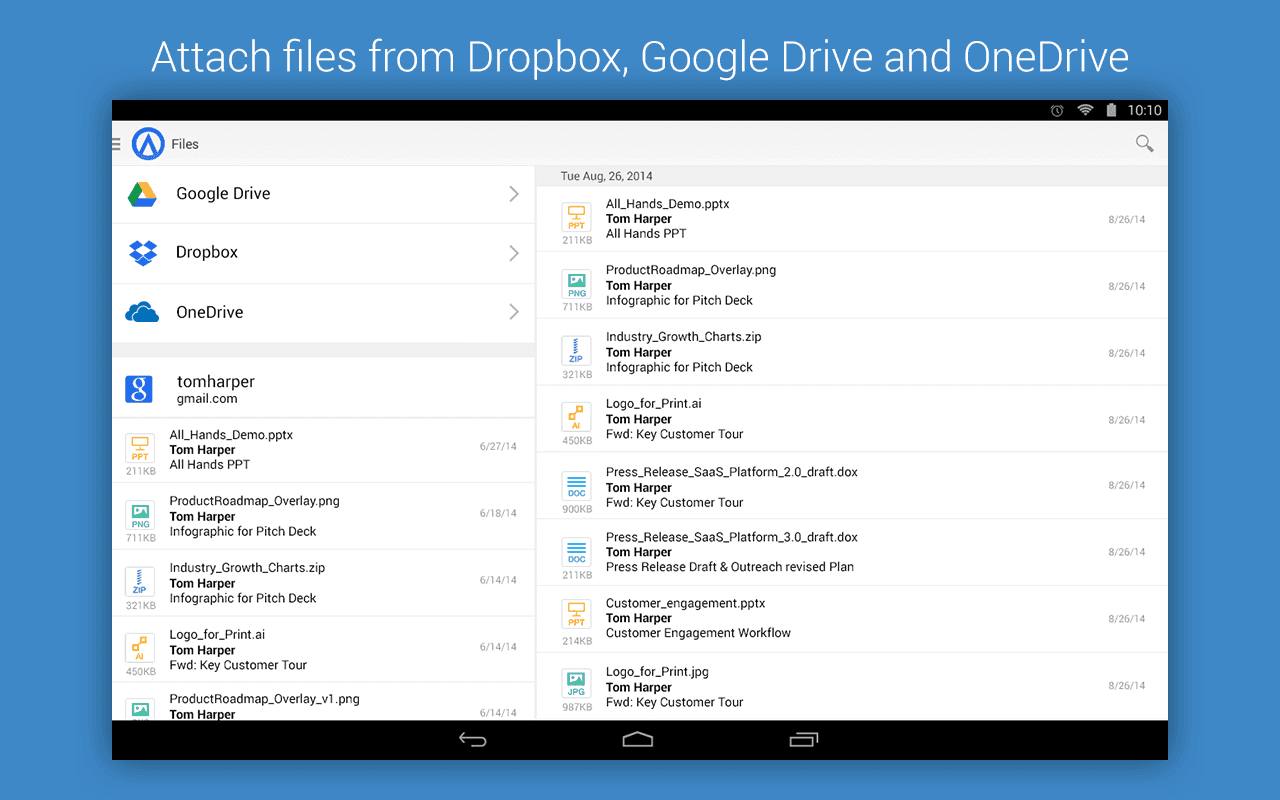
Task: Tap PPT icon of All_Hands_Demo.pptx dated 6/27/14
Action: tap(140, 448)
